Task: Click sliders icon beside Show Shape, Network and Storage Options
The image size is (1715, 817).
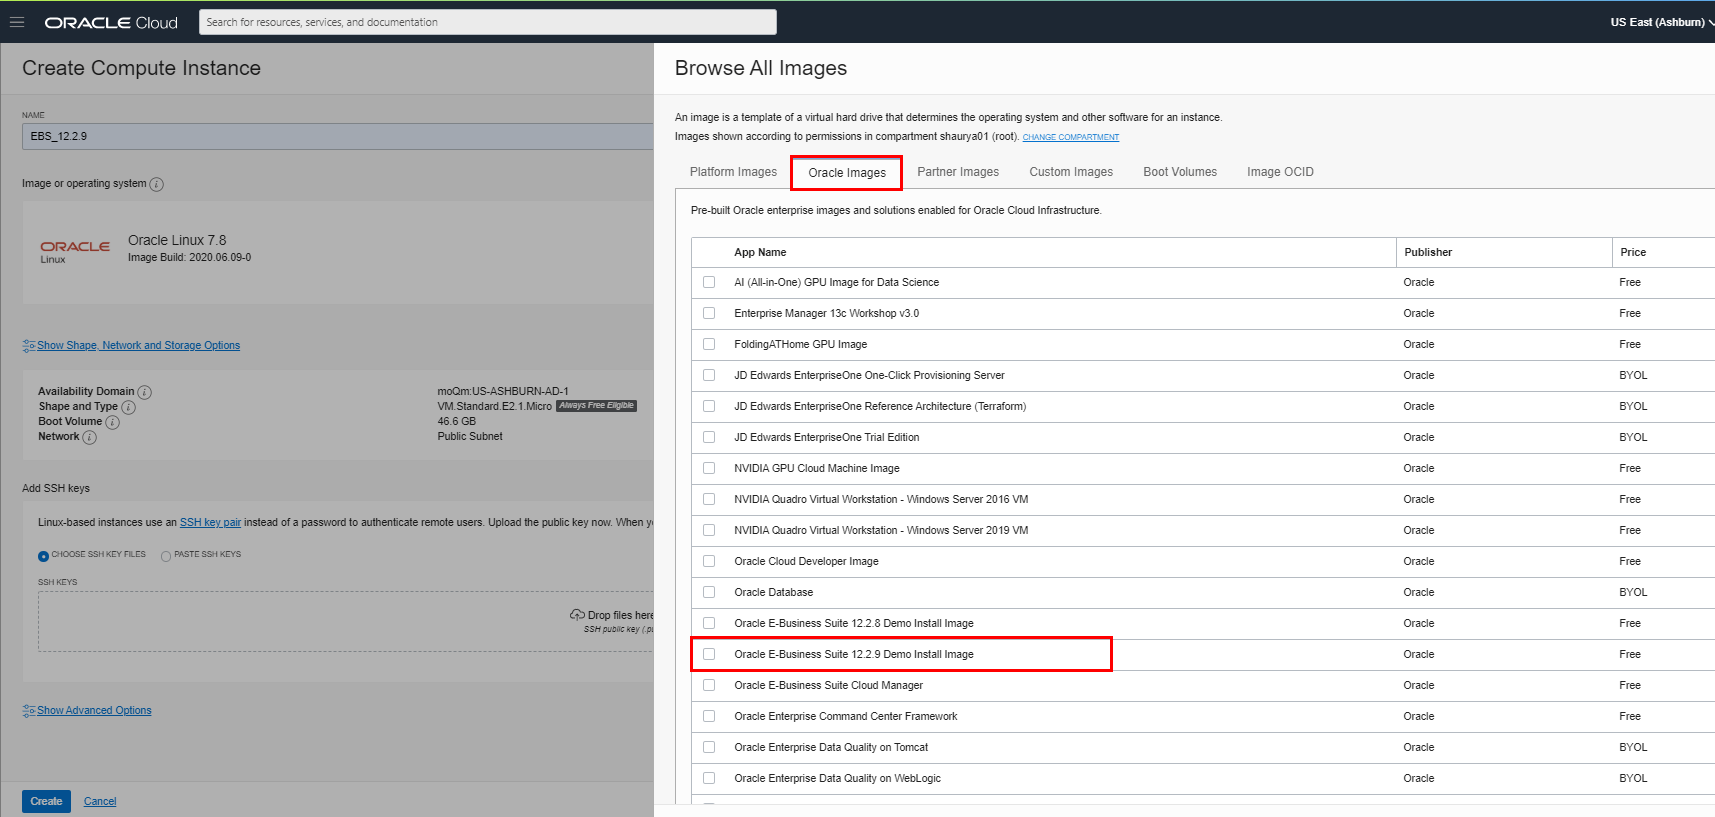Action: 29,346
